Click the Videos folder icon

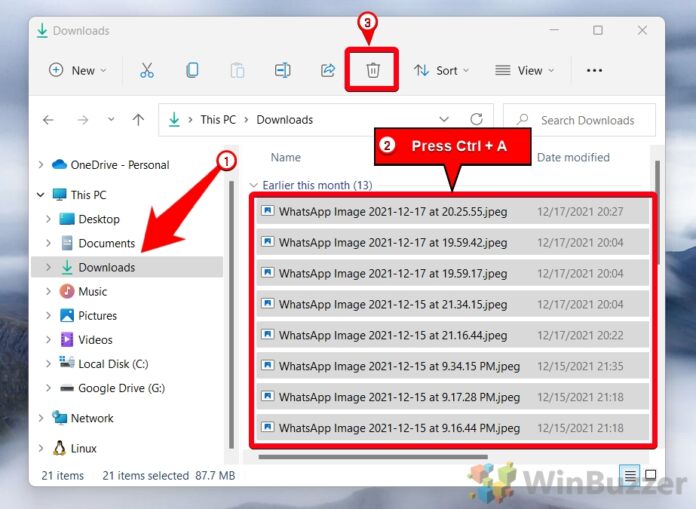click(x=67, y=339)
